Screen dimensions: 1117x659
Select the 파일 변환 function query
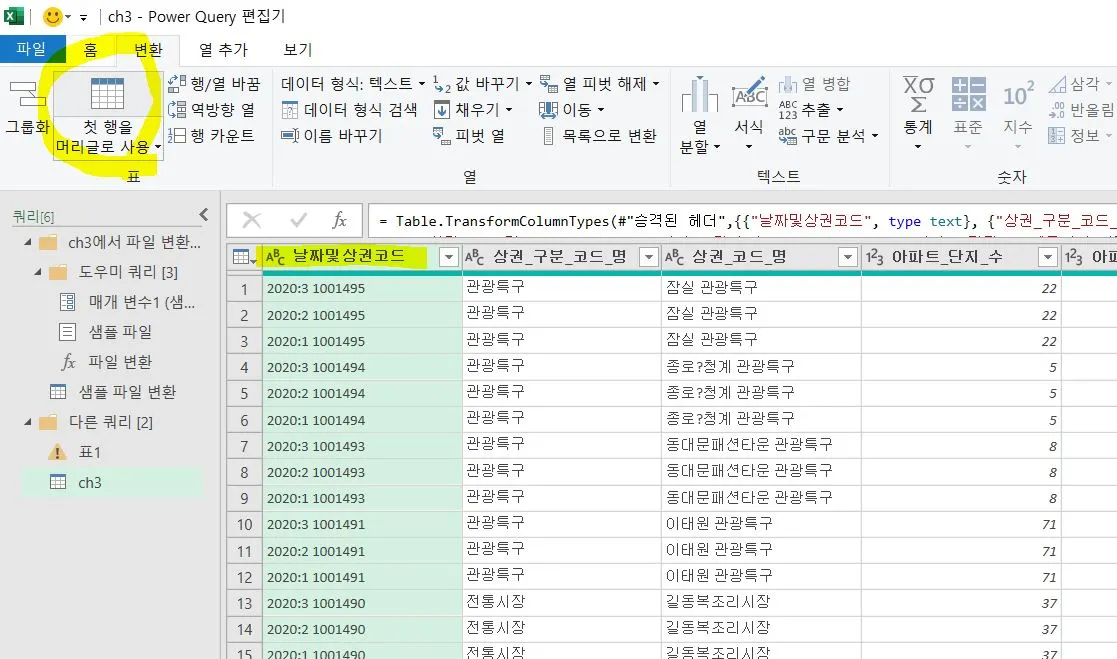pos(108,362)
